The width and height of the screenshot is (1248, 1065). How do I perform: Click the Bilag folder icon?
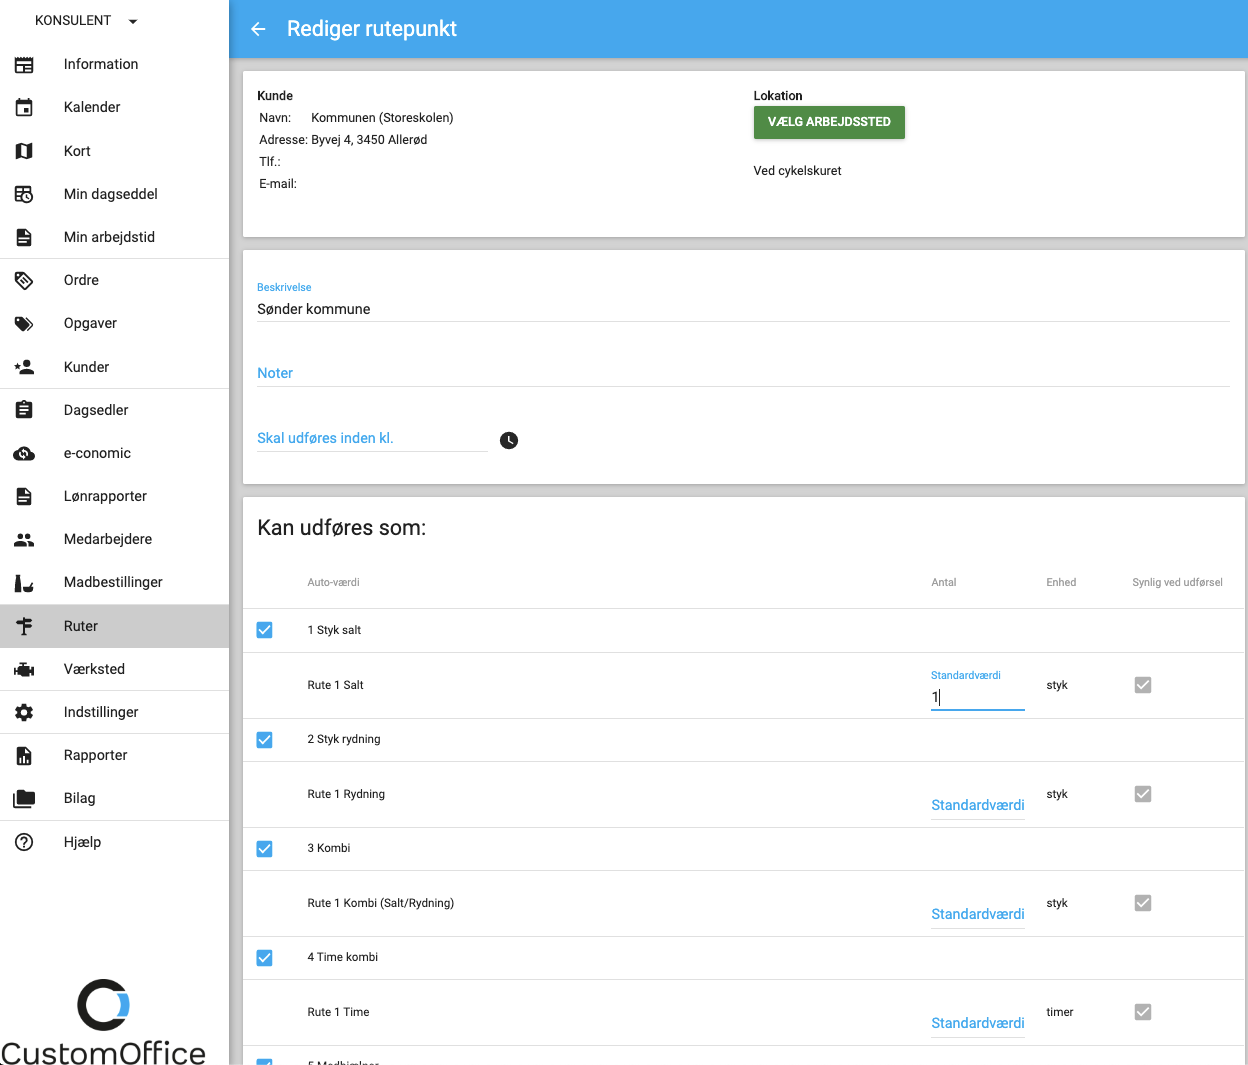(x=24, y=798)
